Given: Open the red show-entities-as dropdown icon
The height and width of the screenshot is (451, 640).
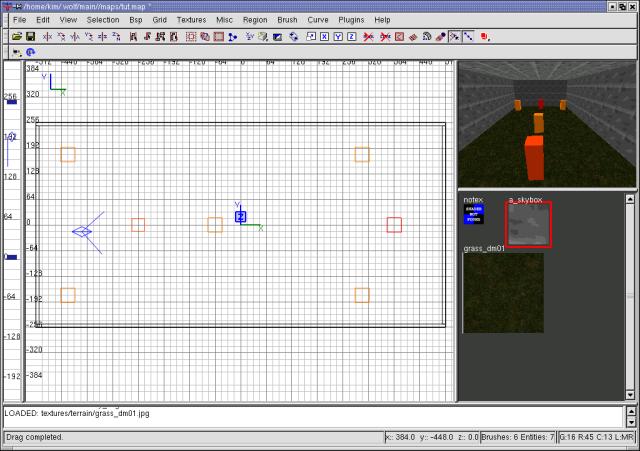Looking at the screenshot, I should click(485, 37).
